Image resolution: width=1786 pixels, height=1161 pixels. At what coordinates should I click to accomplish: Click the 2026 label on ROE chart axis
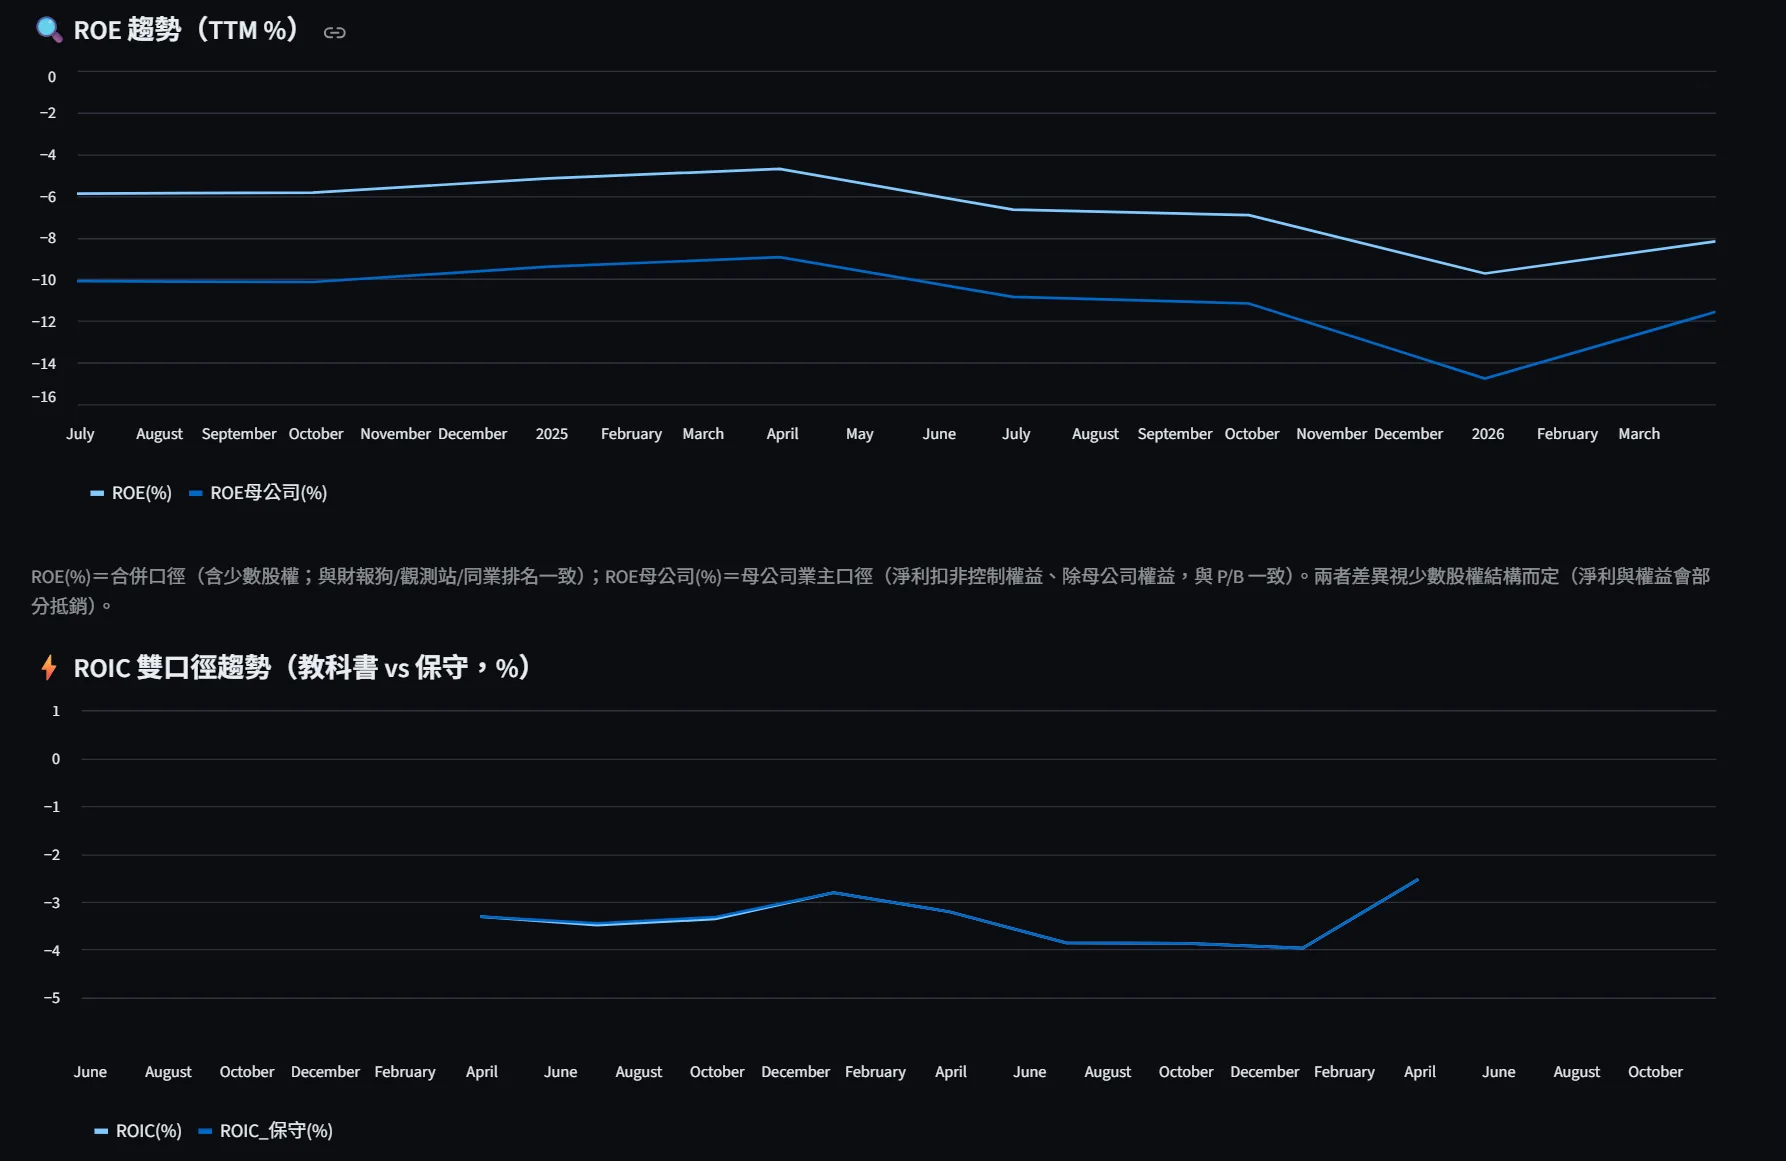point(1488,434)
